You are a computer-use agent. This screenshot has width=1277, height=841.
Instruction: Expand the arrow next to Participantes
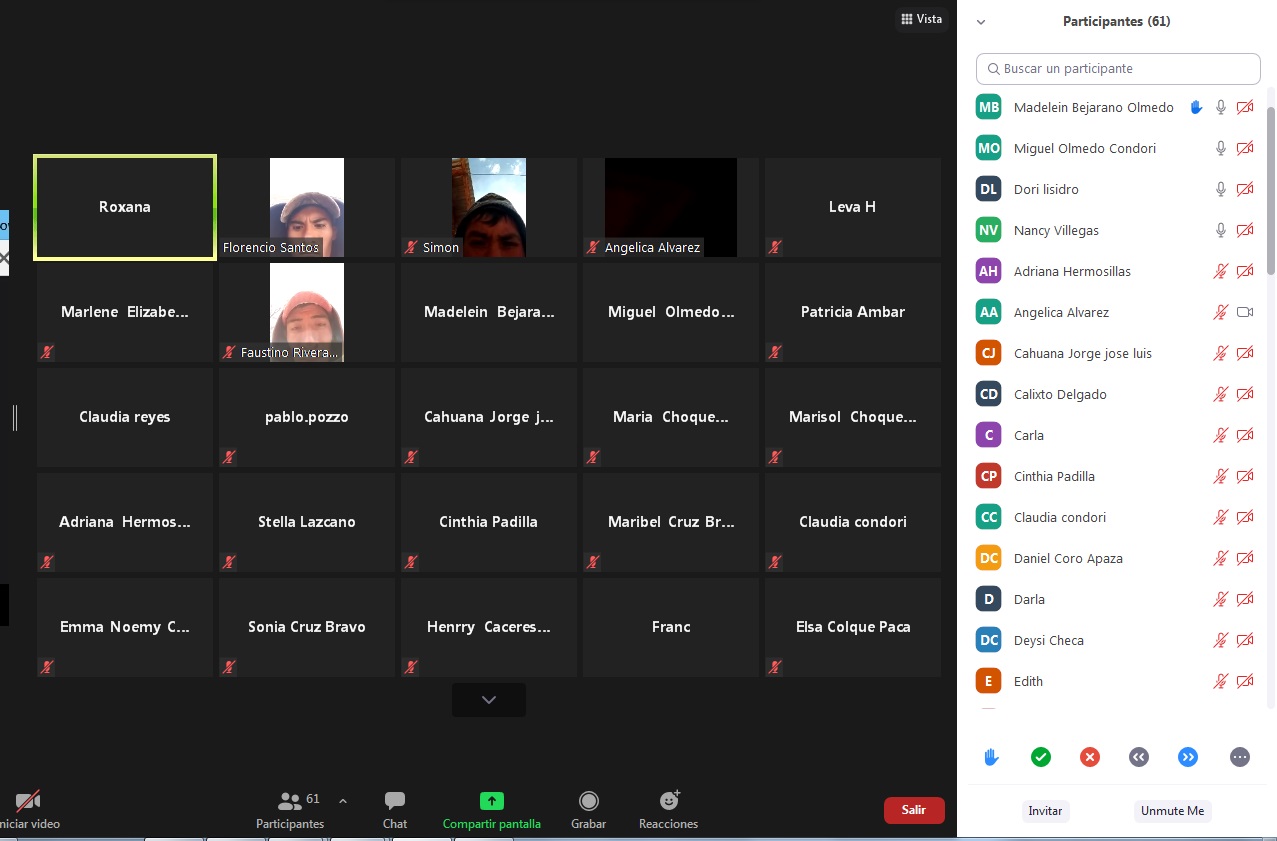point(343,801)
